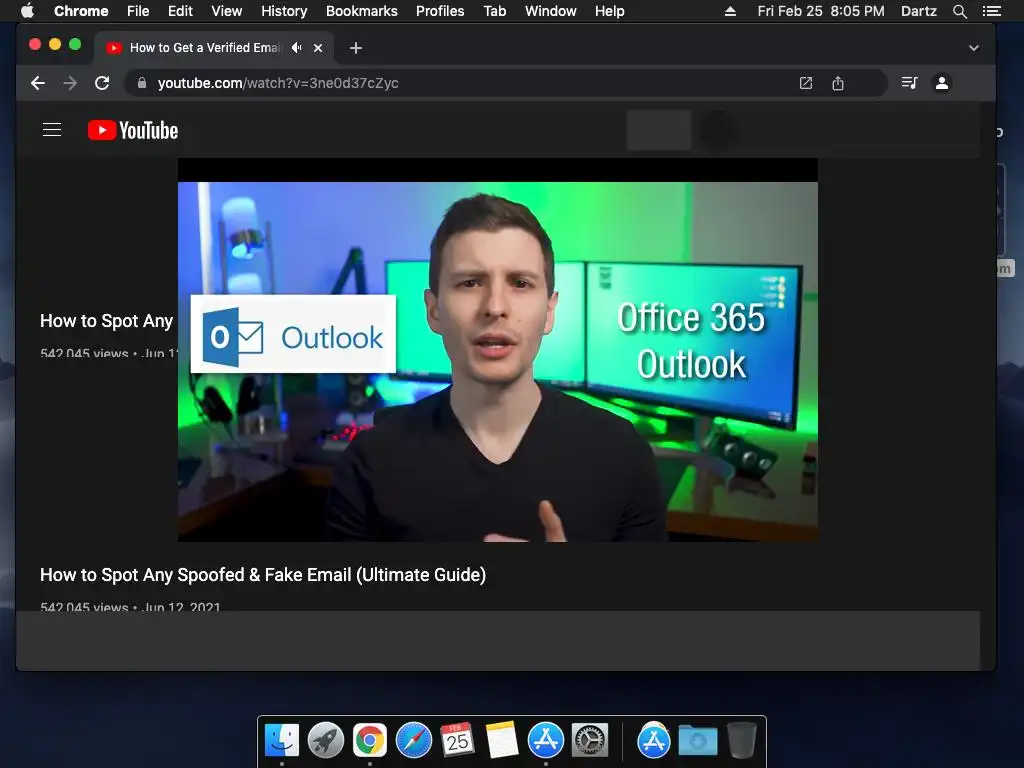The height and width of the screenshot is (768, 1024).
Task: Open System Preferences from the Dock
Action: point(590,741)
